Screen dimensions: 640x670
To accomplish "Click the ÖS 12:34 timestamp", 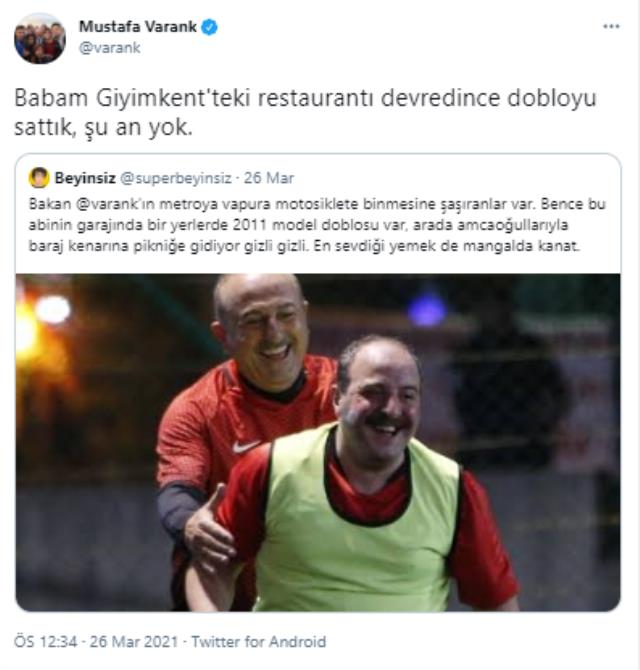I will point(46,641).
